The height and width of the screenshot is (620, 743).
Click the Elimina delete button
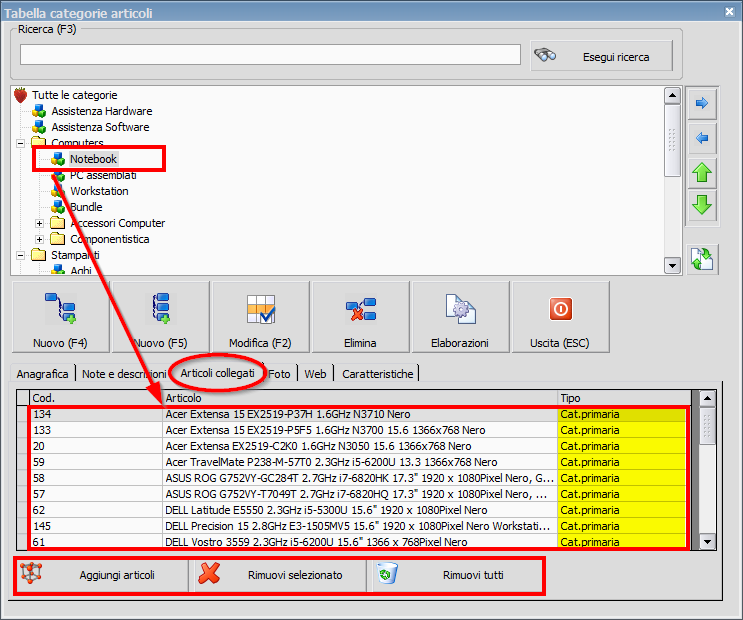click(361, 317)
